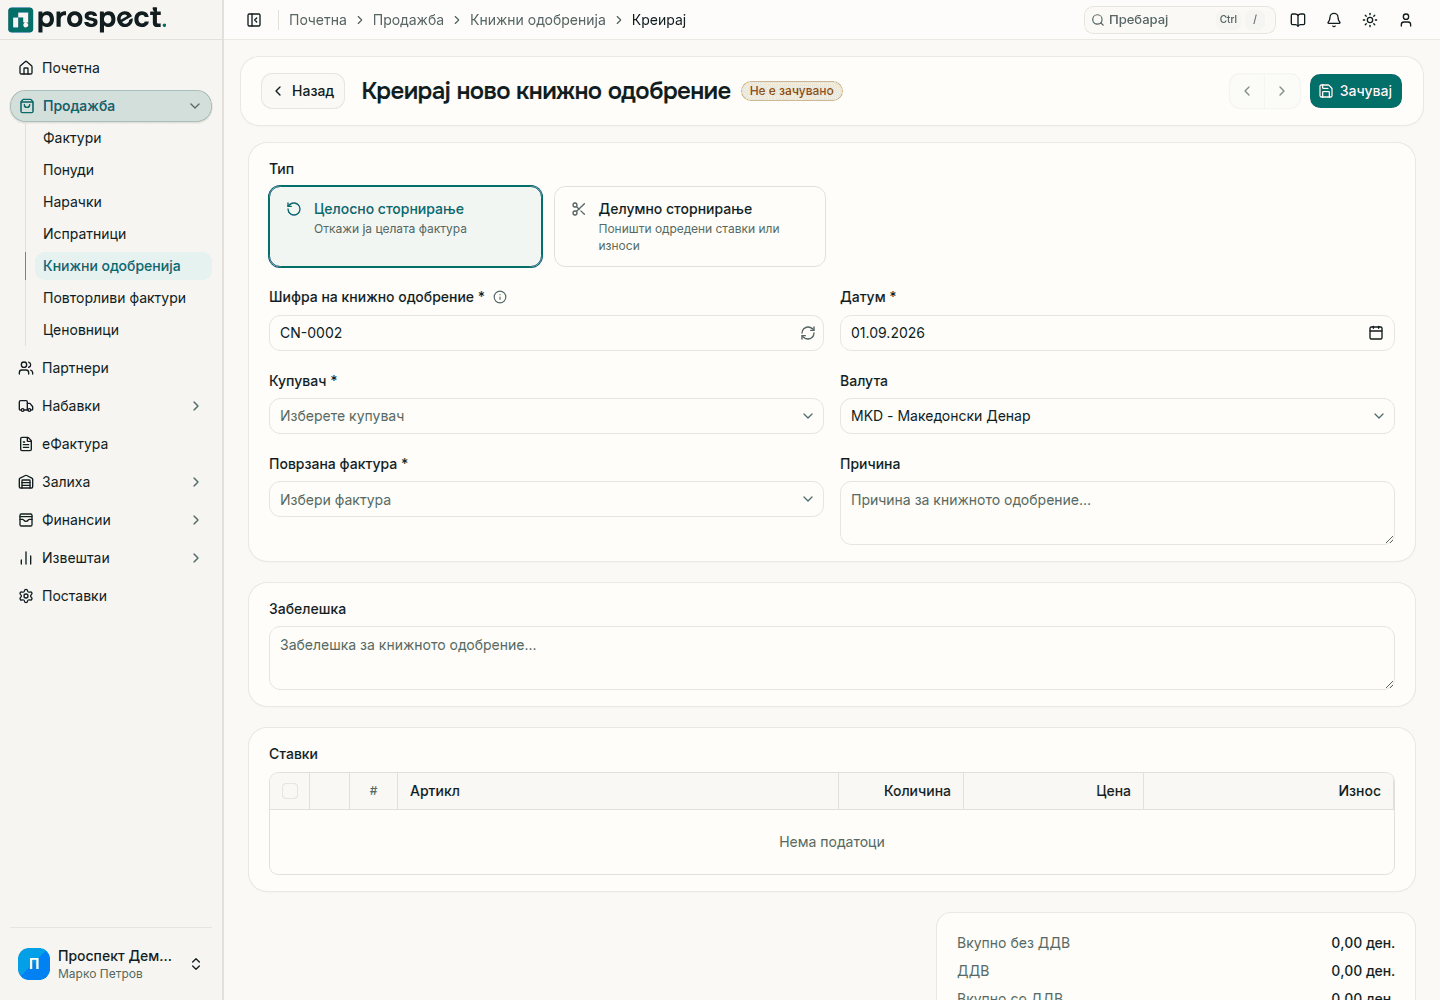Focus the Пребарај search box

(1179, 20)
